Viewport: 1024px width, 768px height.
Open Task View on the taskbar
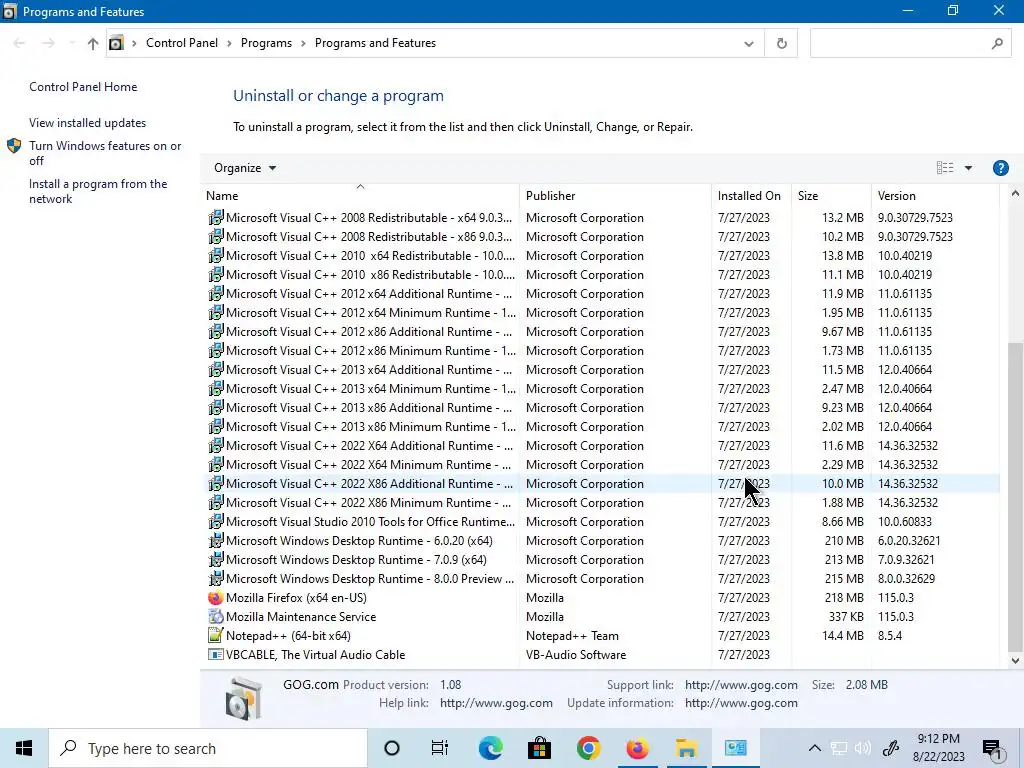[x=440, y=748]
